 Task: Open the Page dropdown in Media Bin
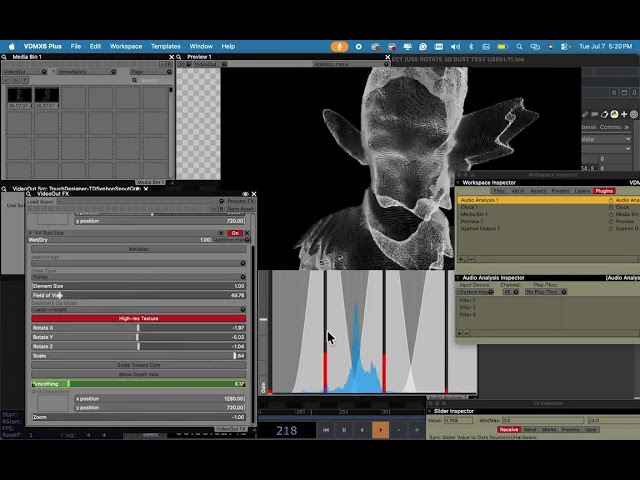[151, 72]
